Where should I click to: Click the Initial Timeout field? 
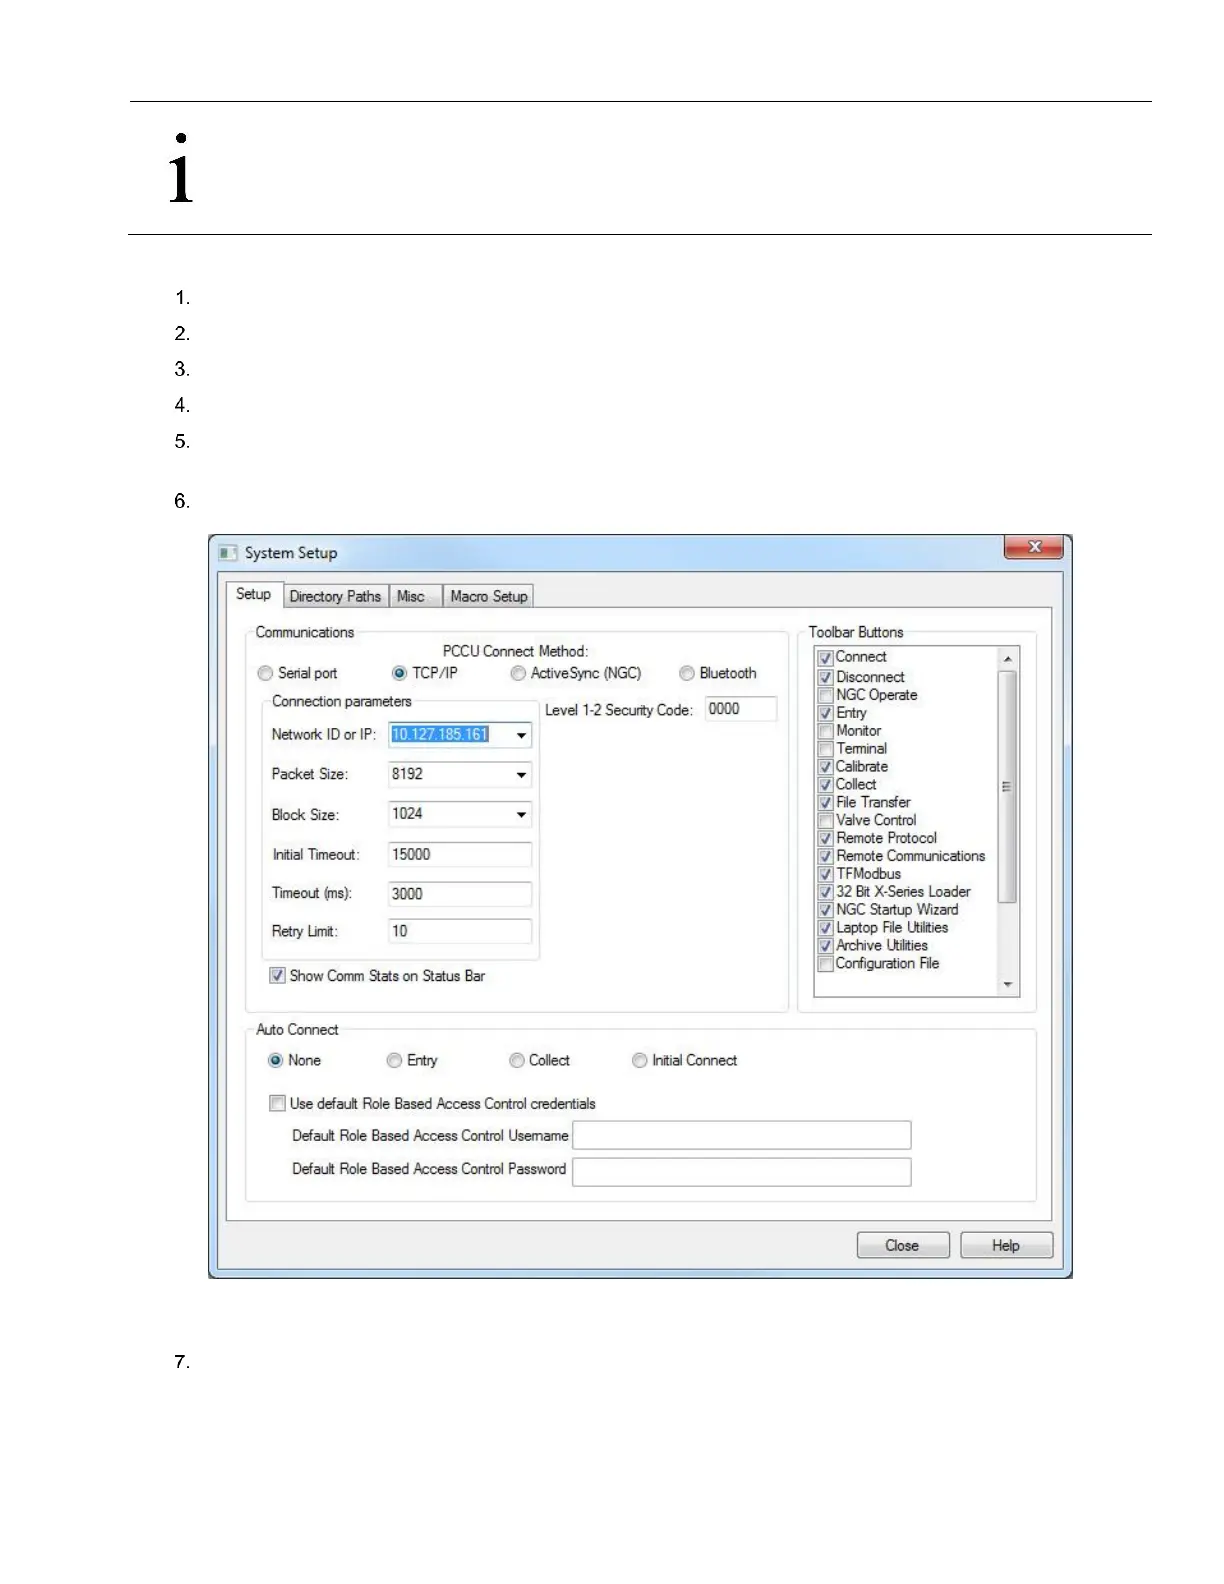pyautogui.click(x=460, y=855)
